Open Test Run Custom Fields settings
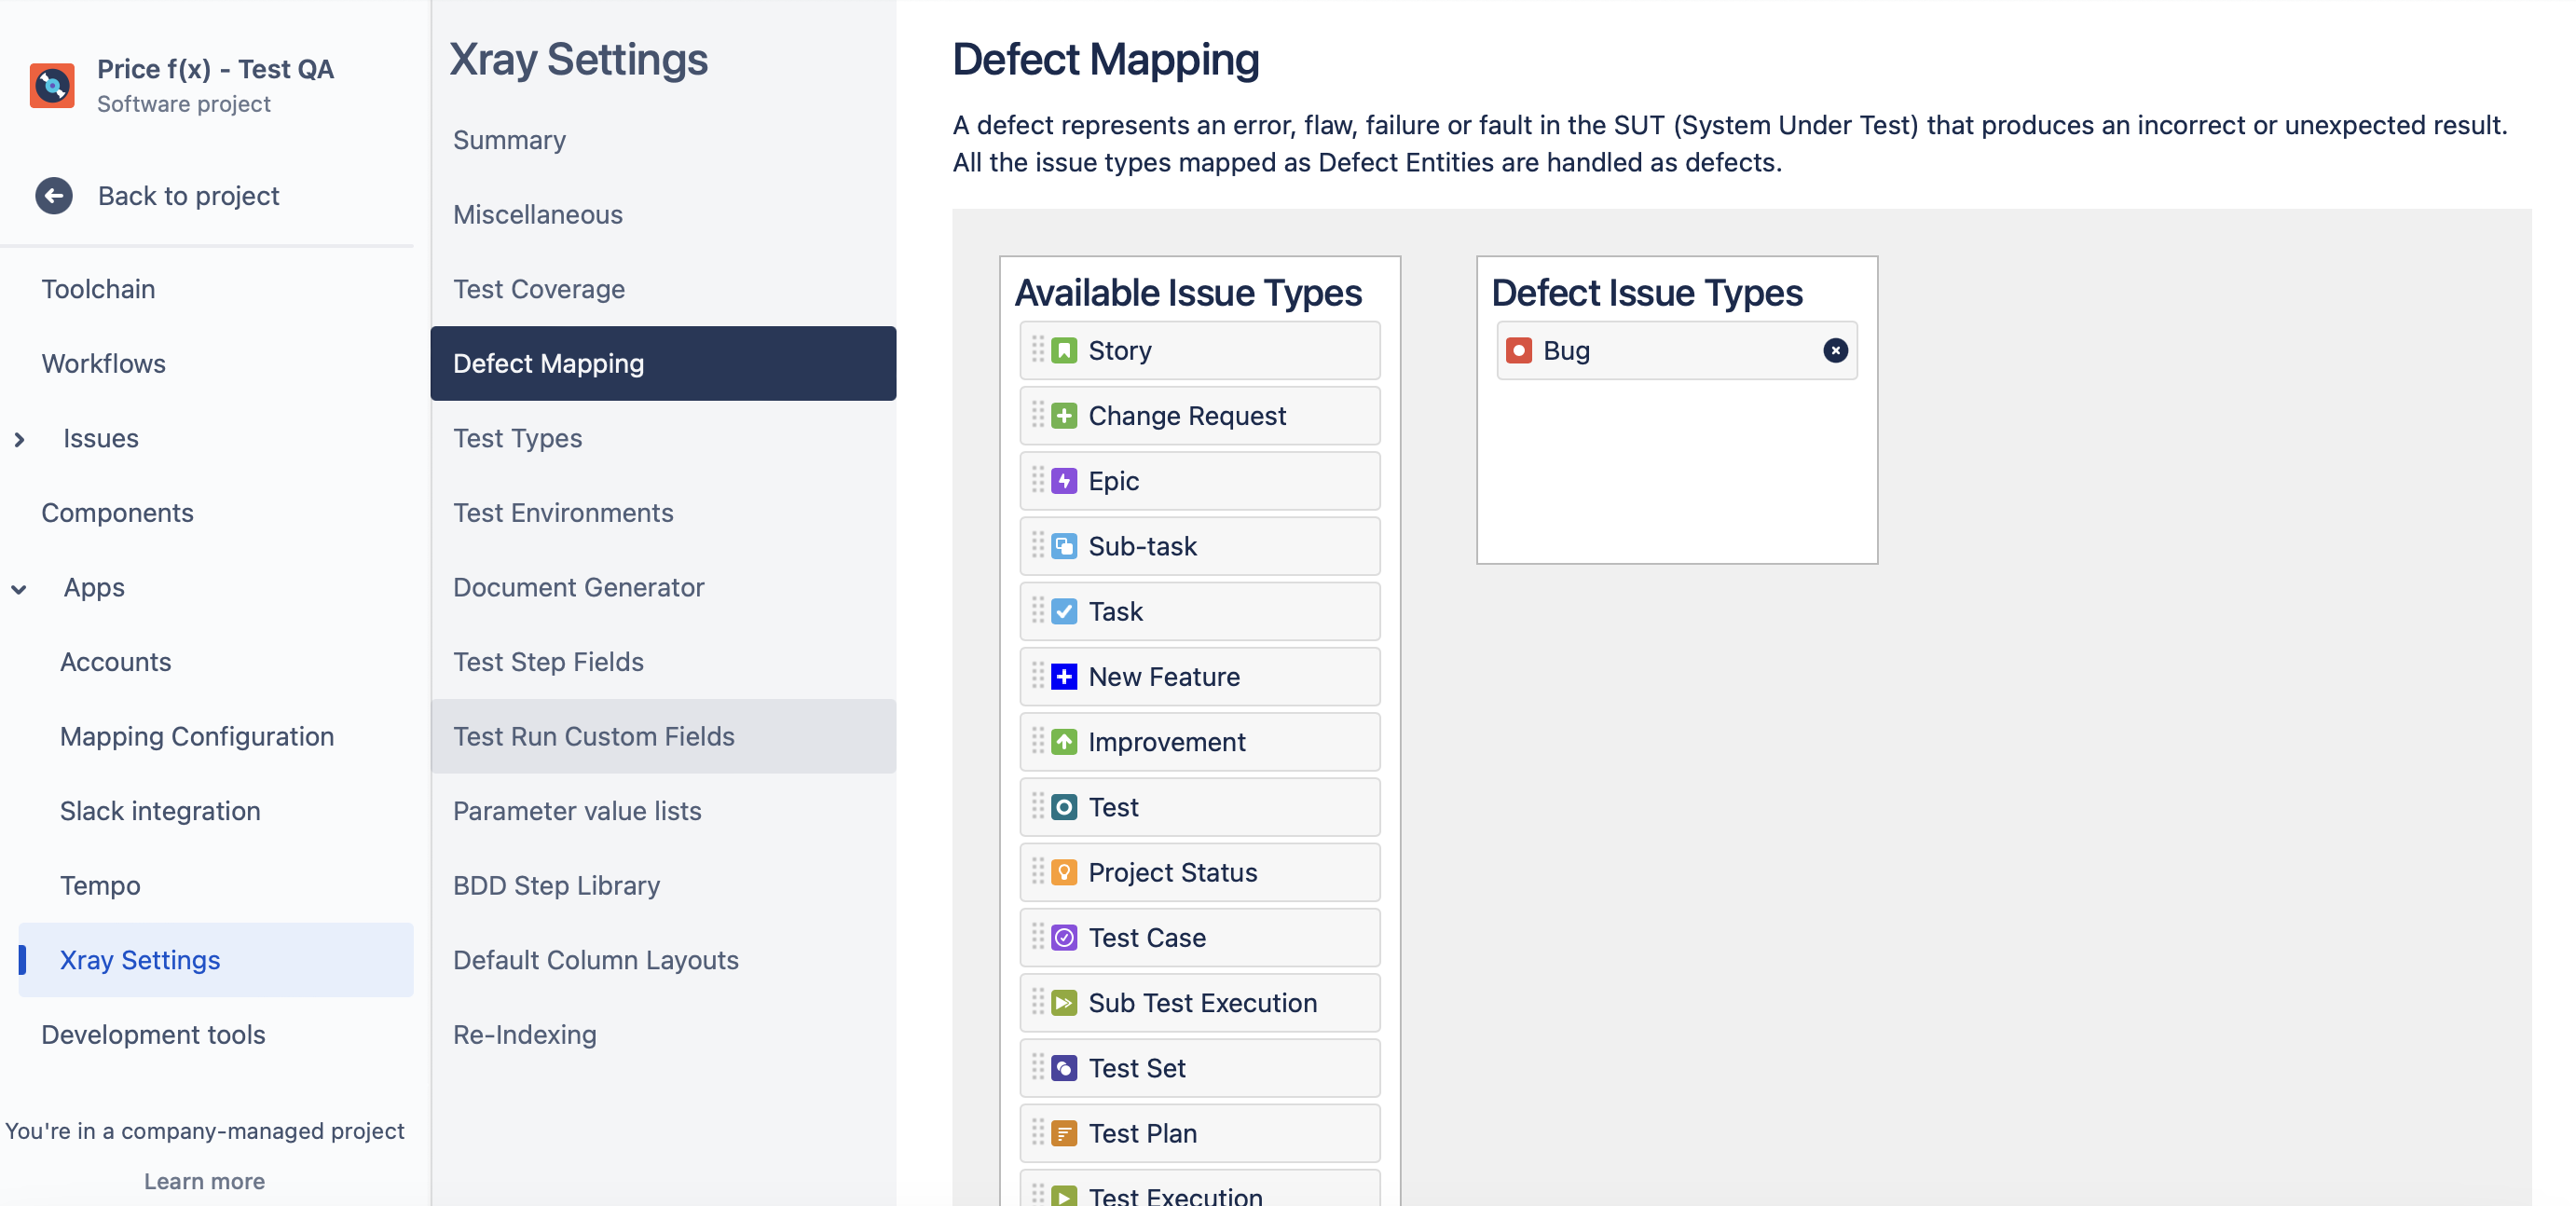 coord(593,737)
